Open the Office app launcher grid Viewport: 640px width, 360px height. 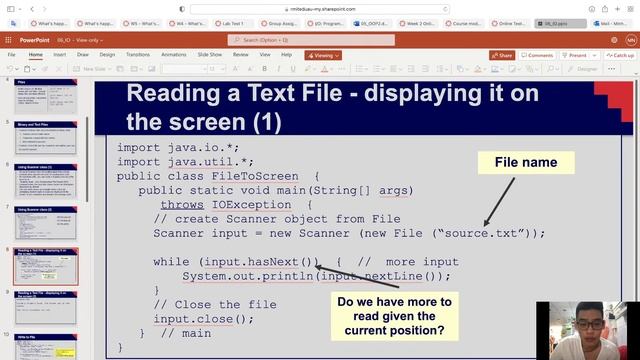8,40
